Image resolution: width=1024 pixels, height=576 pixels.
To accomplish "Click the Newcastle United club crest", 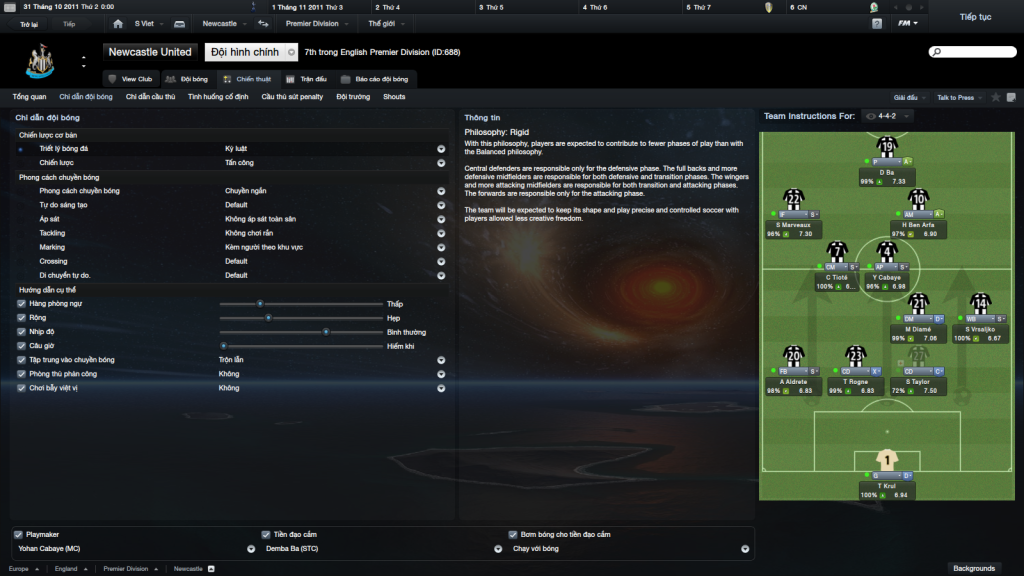I will pyautogui.click(x=40, y=61).
